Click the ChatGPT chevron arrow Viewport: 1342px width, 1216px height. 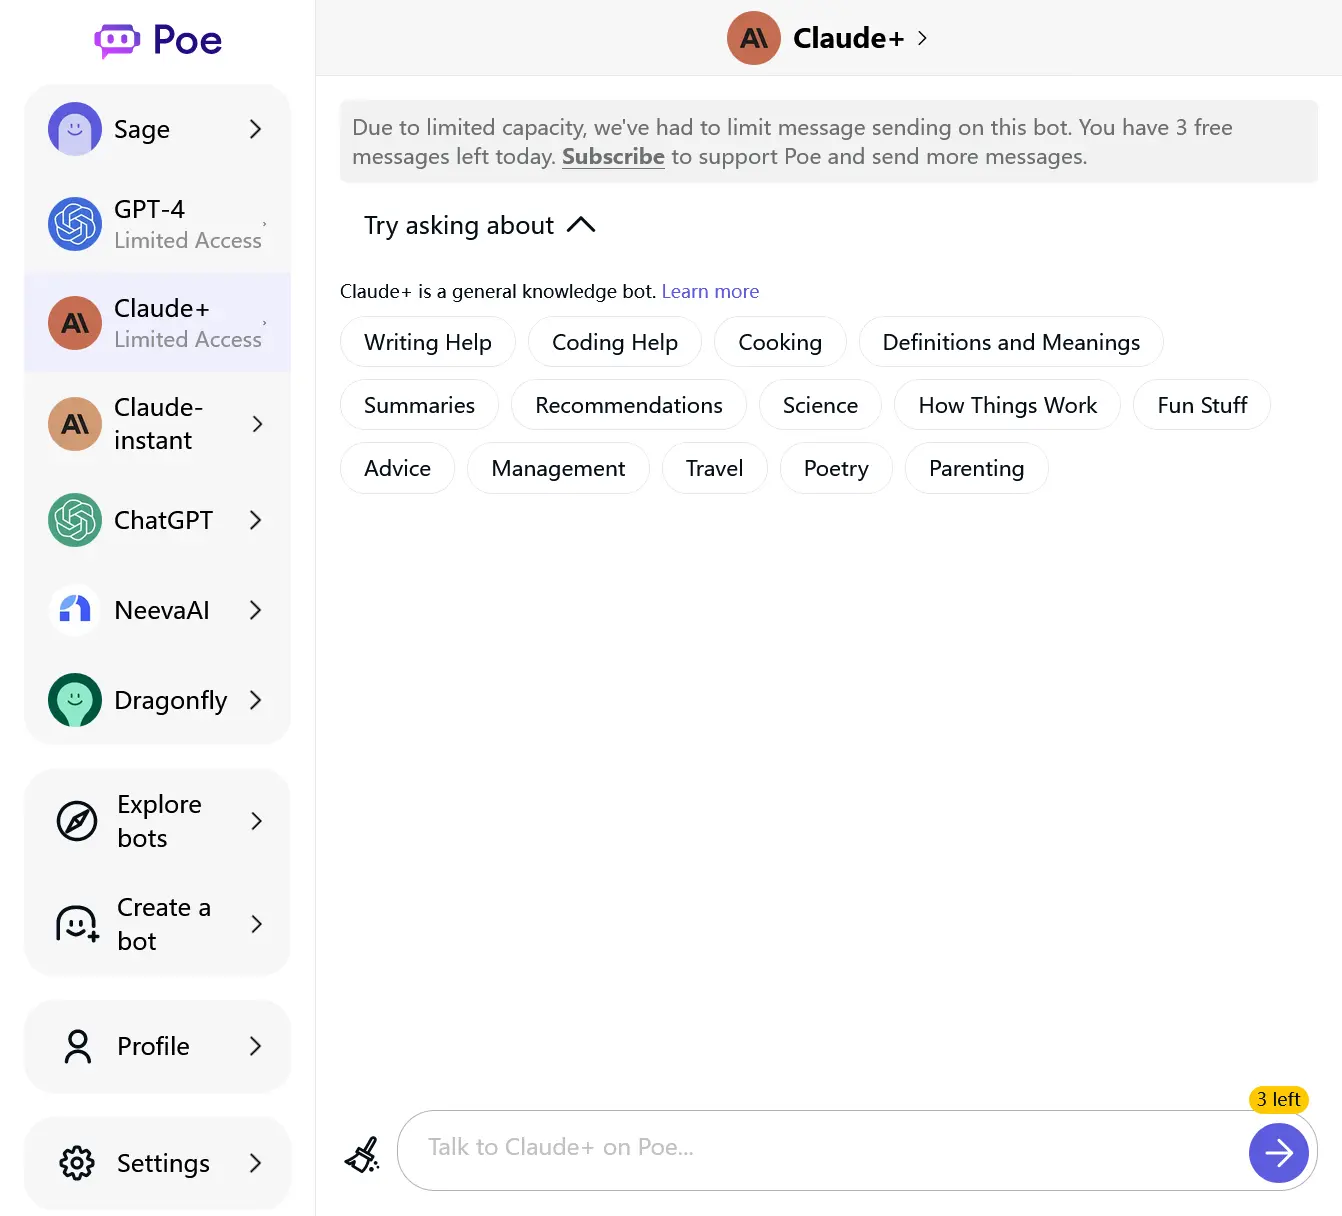255,520
